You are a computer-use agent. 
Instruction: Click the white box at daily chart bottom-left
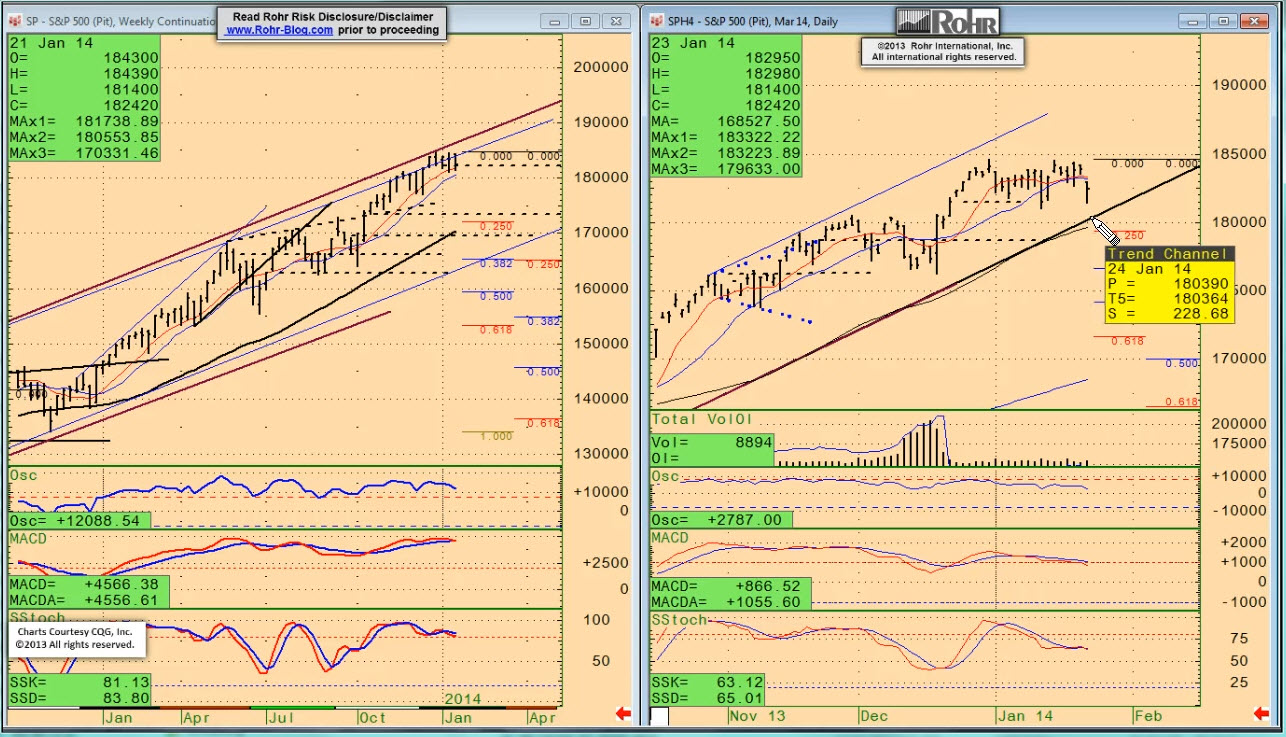pos(660,717)
